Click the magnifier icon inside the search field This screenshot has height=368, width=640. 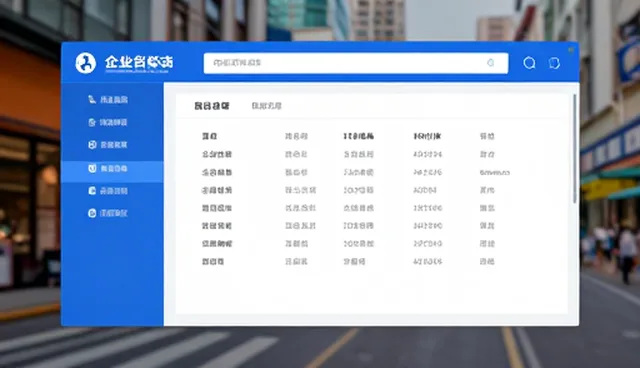click(x=491, y=63)
